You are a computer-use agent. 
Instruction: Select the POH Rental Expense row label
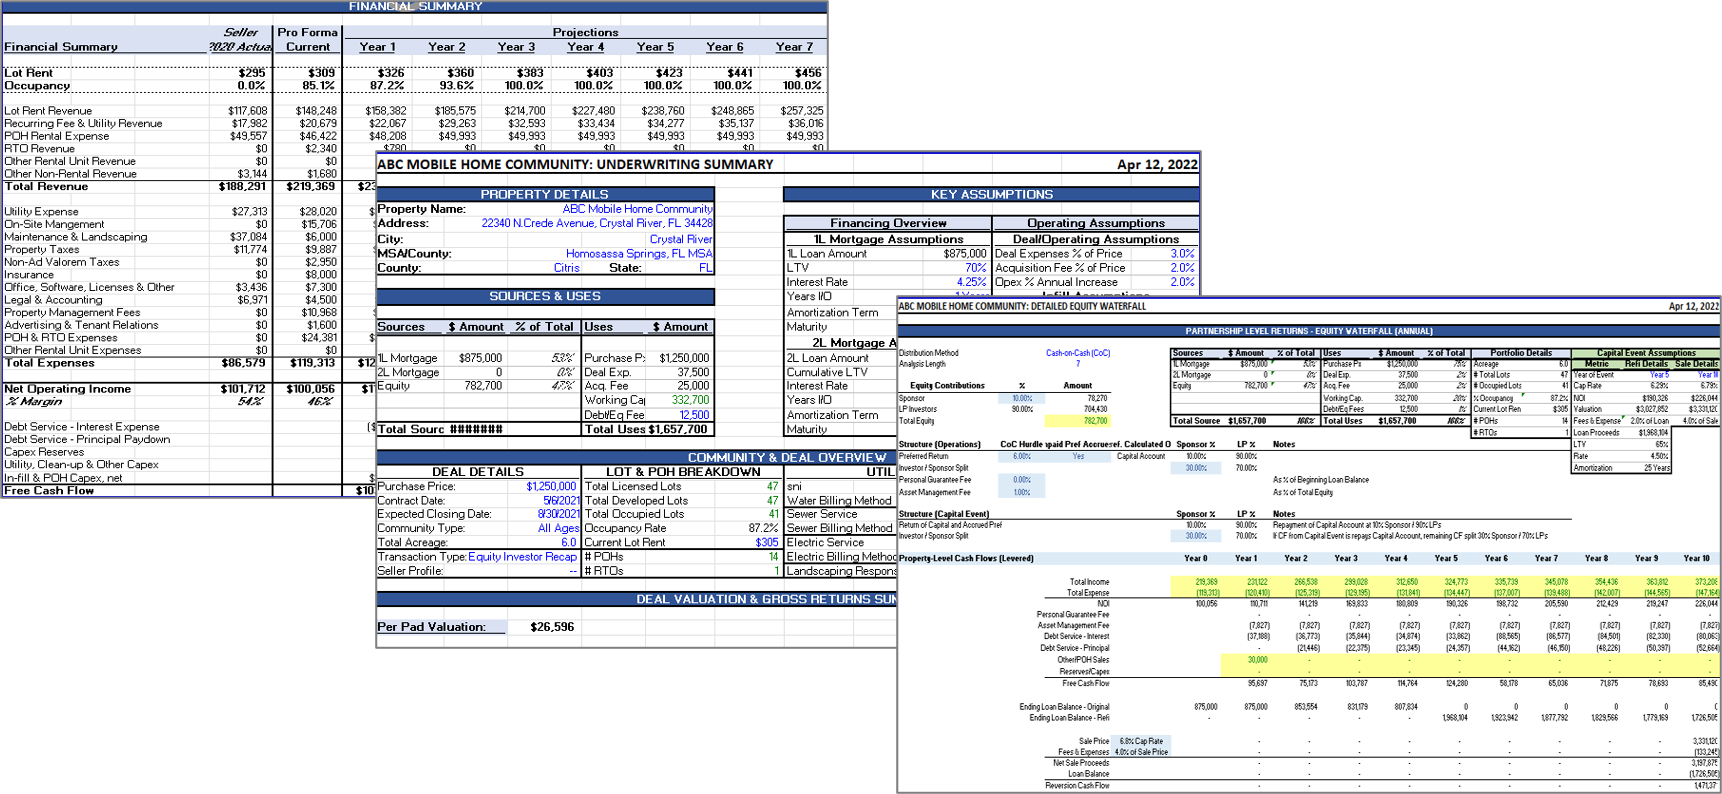click(x=57, y=136)
